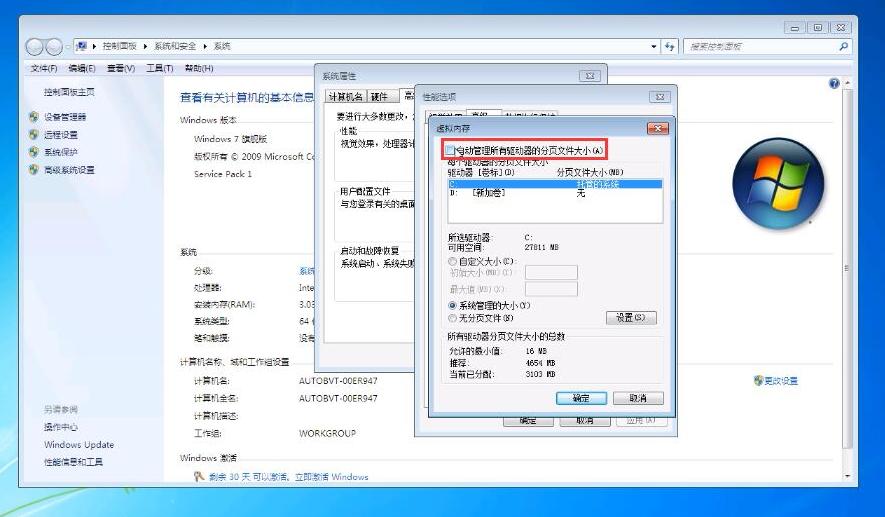Open the 帮助(H) menu
885x517 pixels.
199,68
